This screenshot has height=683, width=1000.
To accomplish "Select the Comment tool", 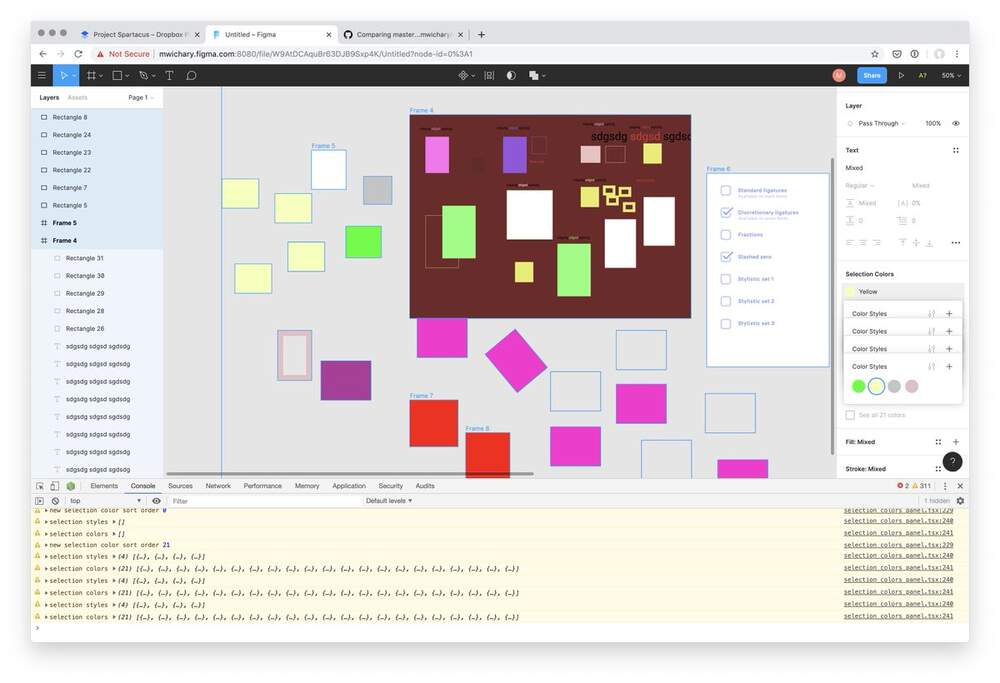I will click(191, 75).
